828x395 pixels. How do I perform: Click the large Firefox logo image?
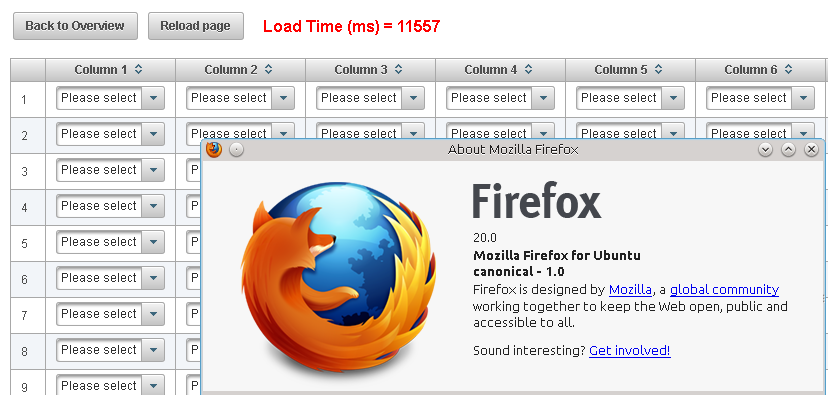coord(338,277)
